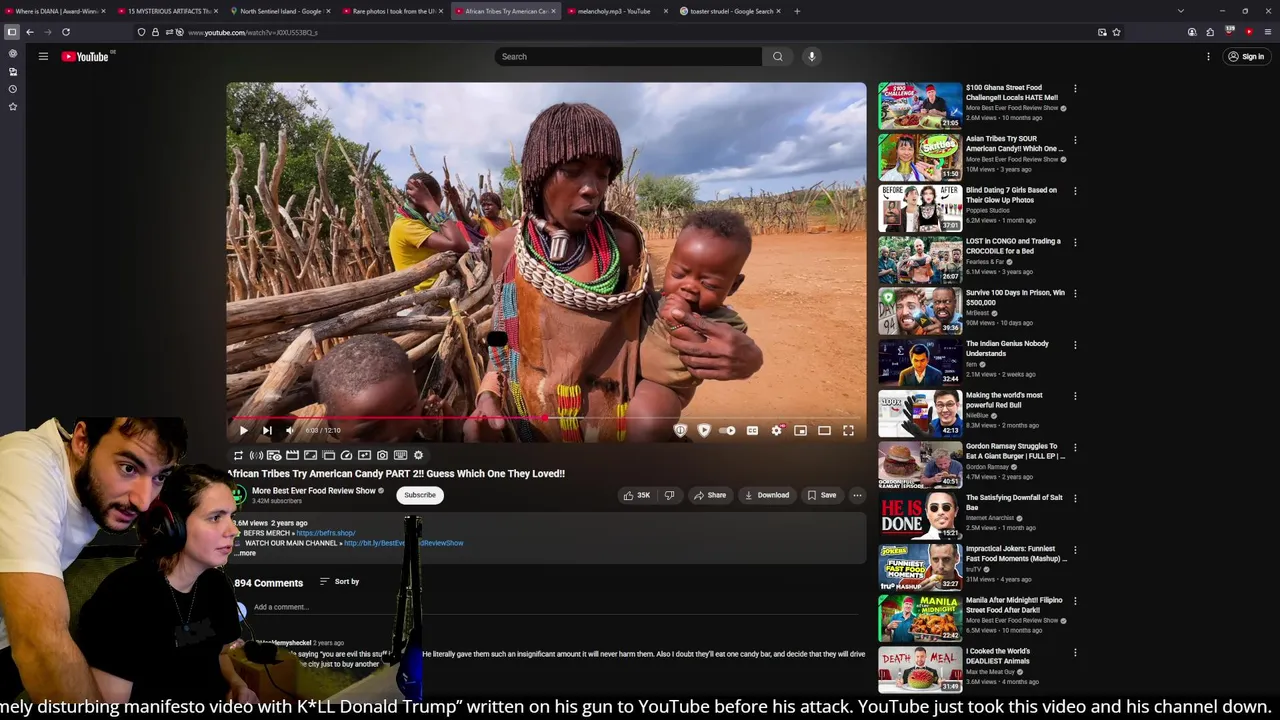
Task: Open options for LOST in CONGO video
Action: click(1075, 242)
